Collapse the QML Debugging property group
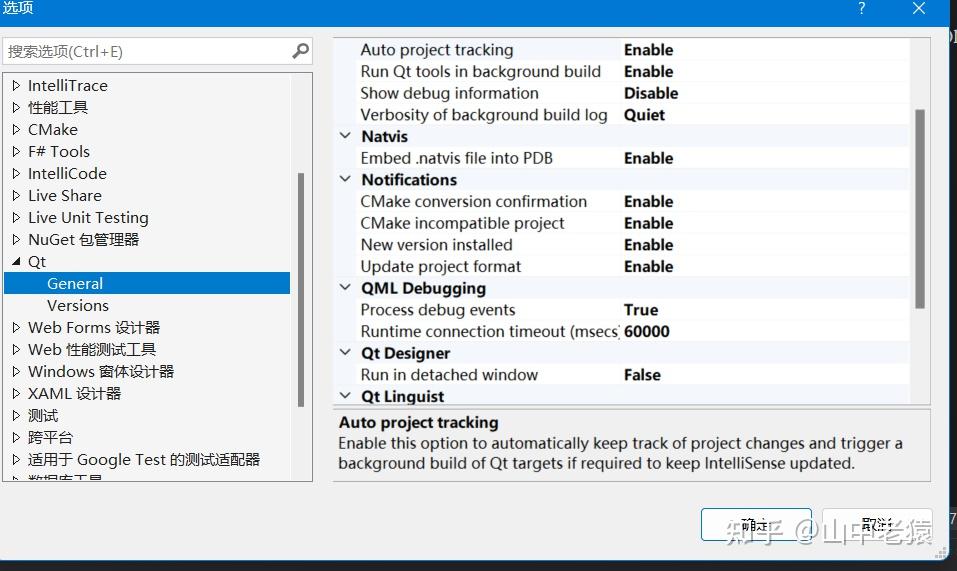The height and width of the screenshot is (571, 957). tap(345, 287)
